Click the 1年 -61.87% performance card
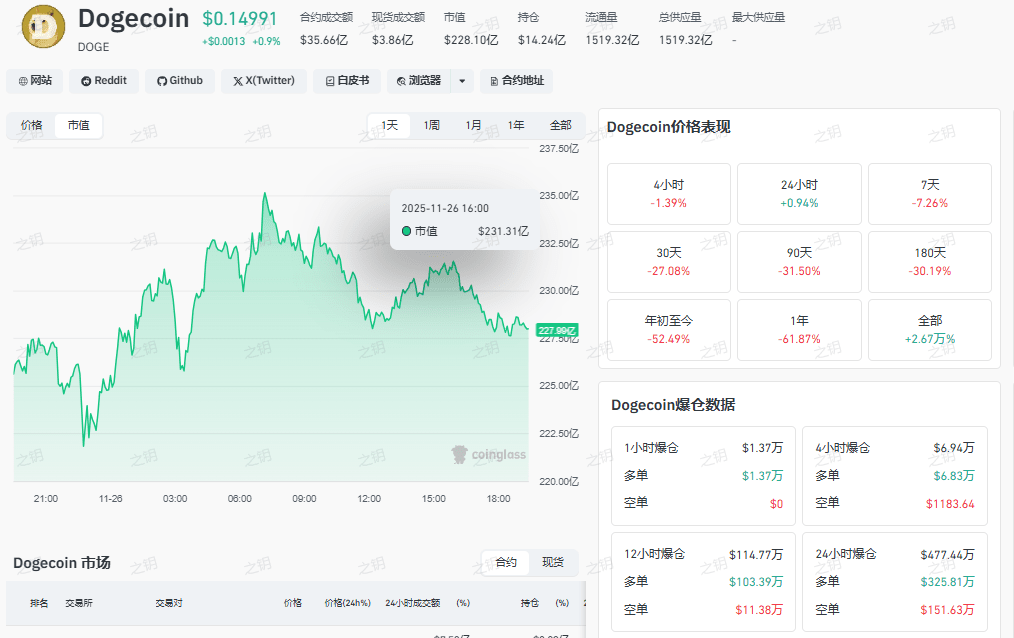The width and height of the screenshot is (1014, 638). 799,330
